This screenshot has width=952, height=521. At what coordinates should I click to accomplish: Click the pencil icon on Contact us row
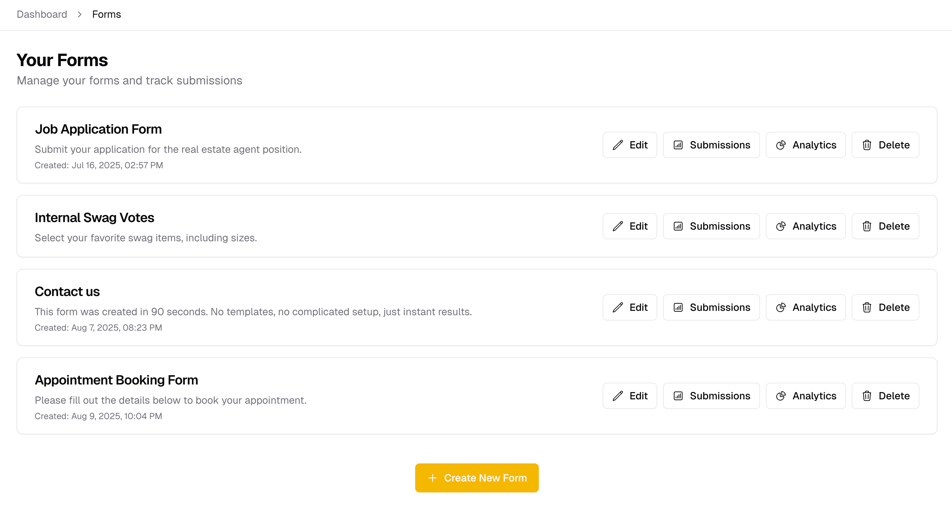[x=617, y=308]
